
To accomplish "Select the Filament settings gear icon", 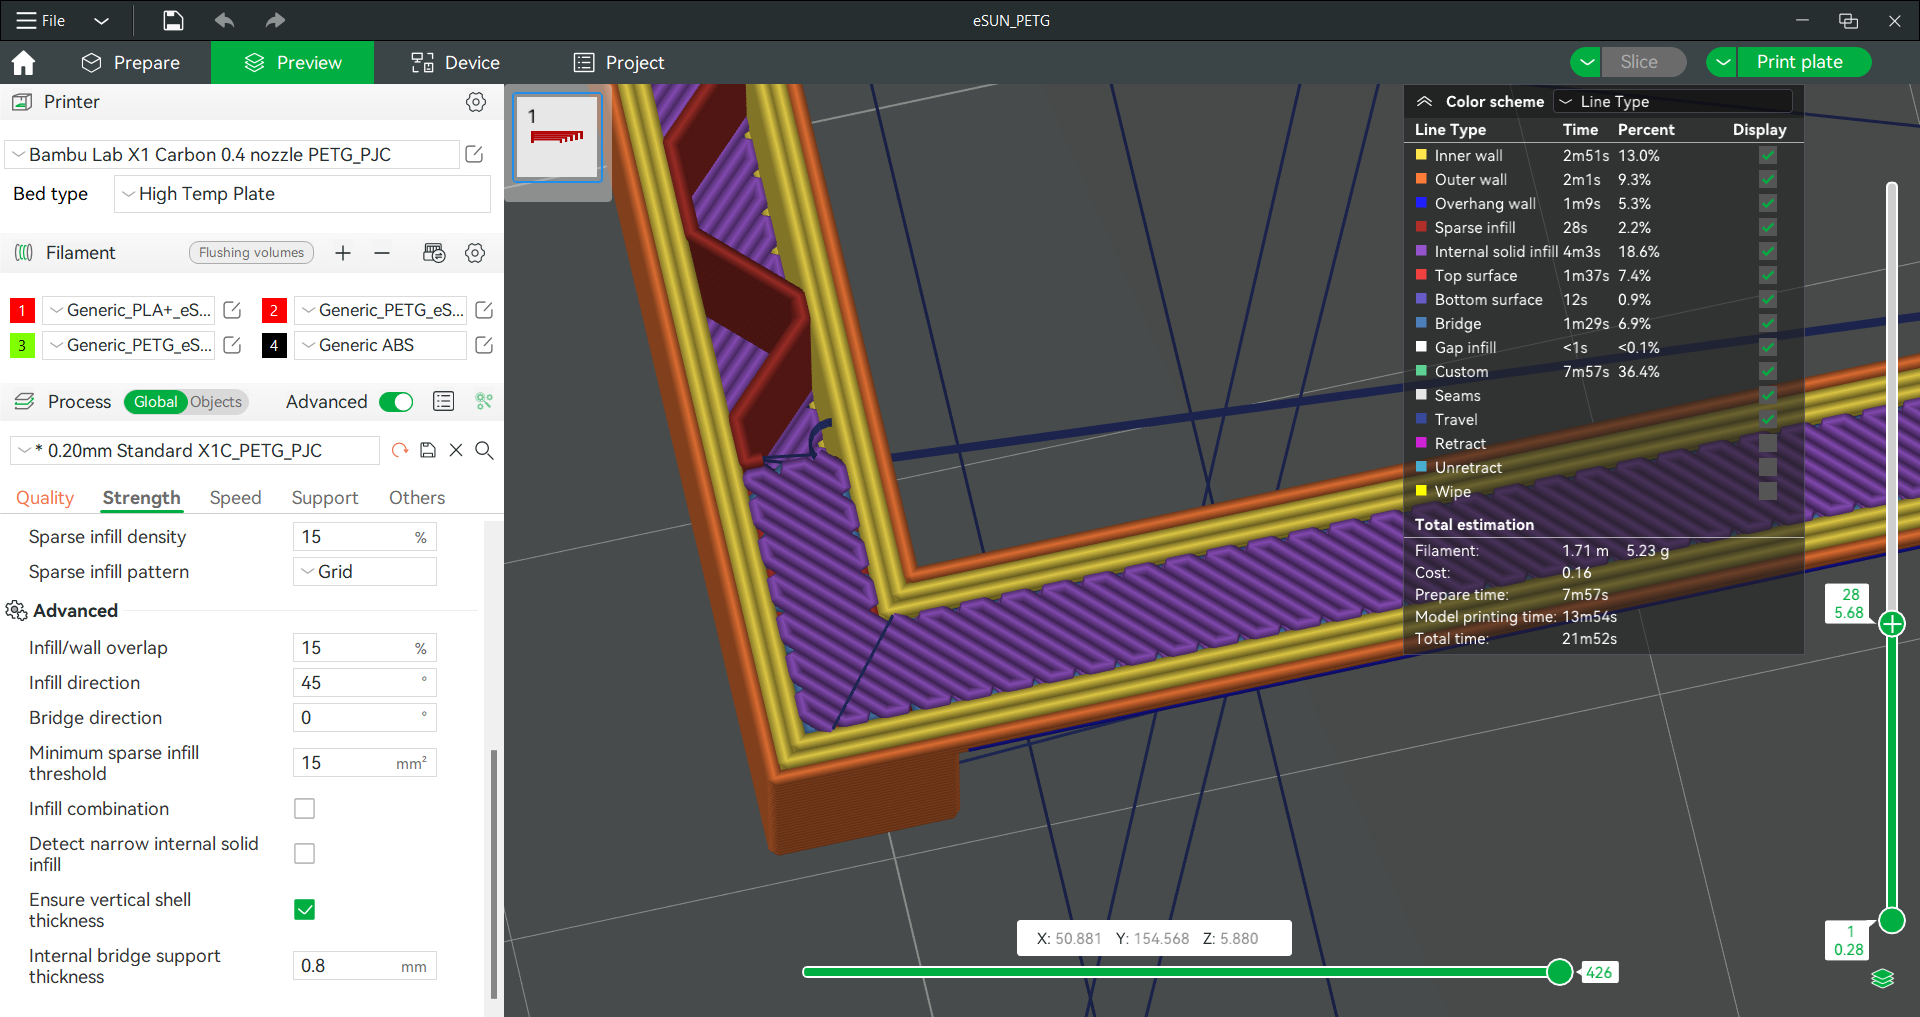I will coord(476,253).
